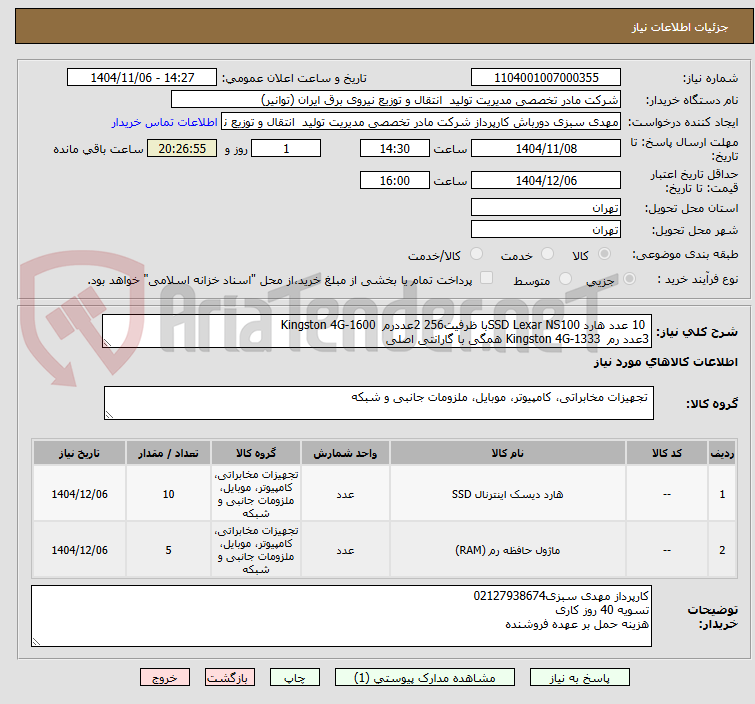Click the price validity date 1404/12/06 field
Screen dimensions: 755x704
[x=546, y=181]
